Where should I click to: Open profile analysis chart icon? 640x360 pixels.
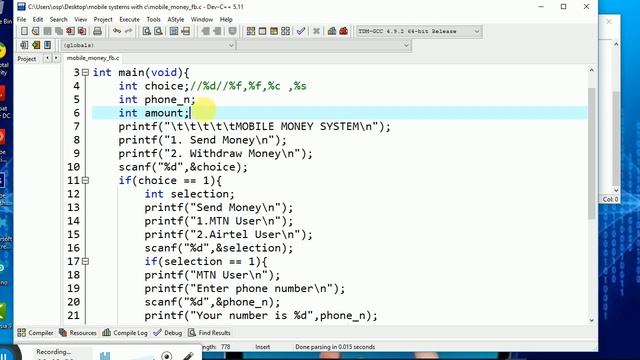coord(332,31)
